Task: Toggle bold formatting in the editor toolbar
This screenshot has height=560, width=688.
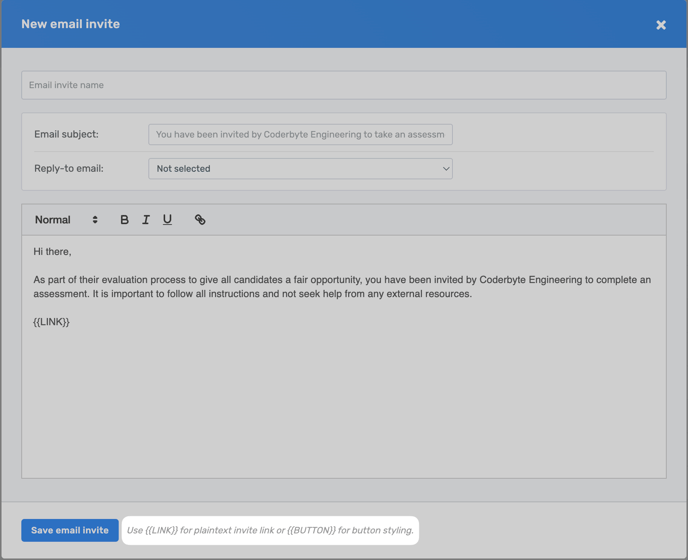Action: point(124,220)
